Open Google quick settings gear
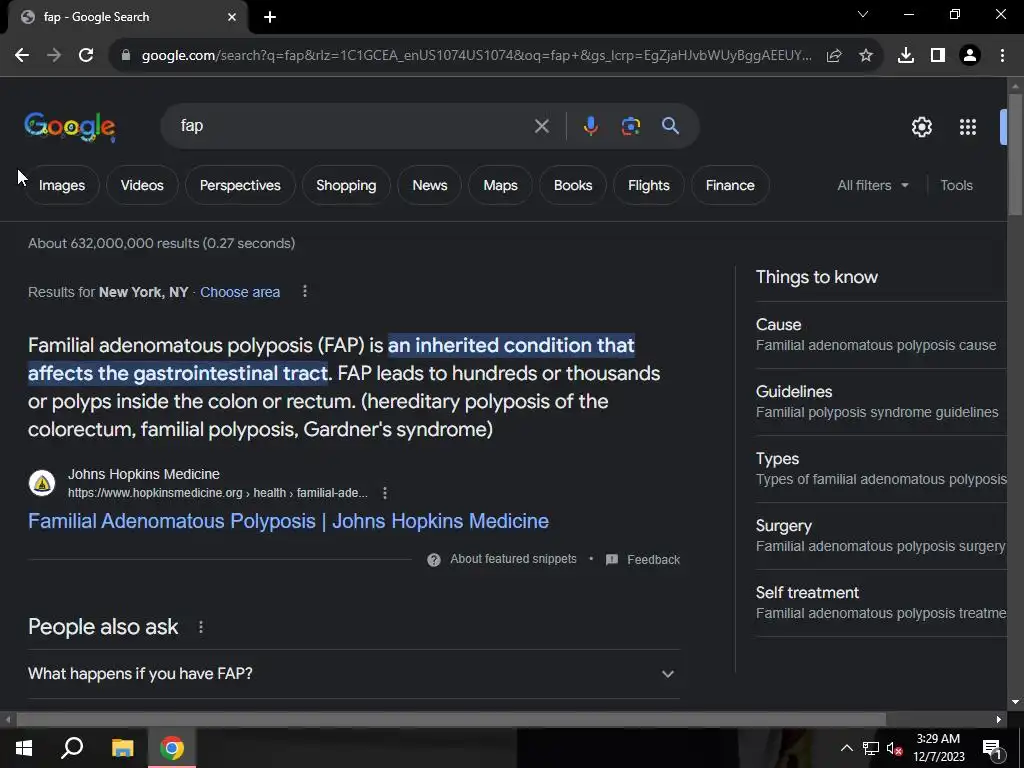 pyautogui.click(x=921, y=127)
